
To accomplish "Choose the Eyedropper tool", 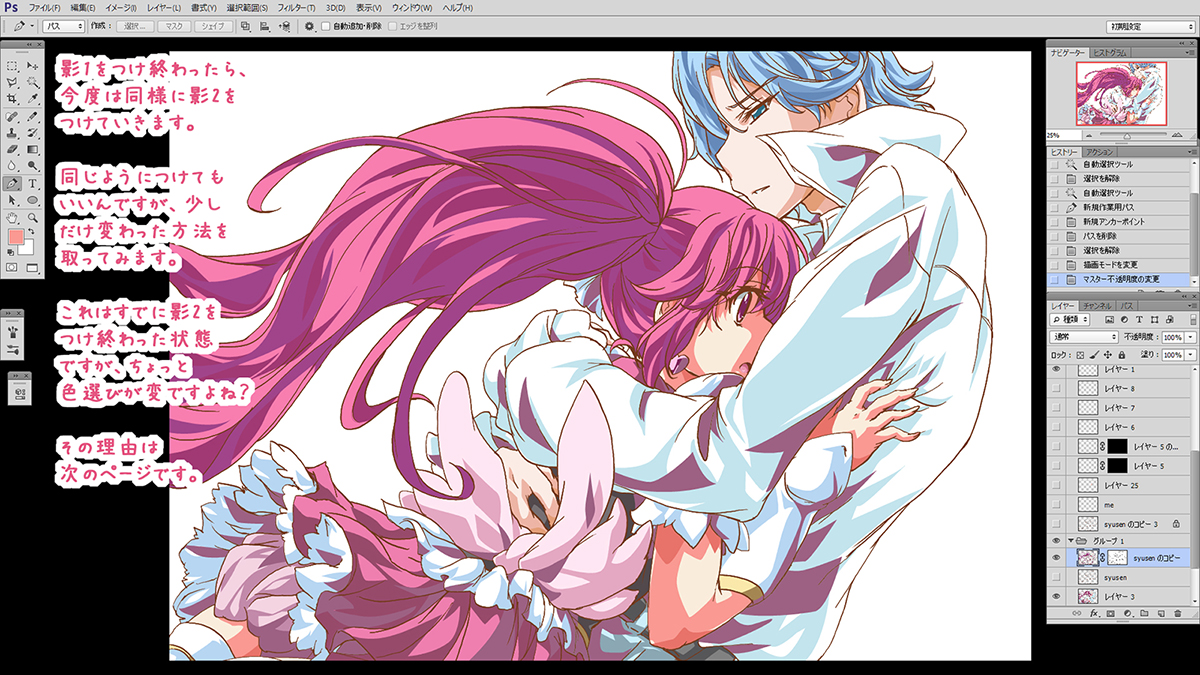I will pos(33,100).
